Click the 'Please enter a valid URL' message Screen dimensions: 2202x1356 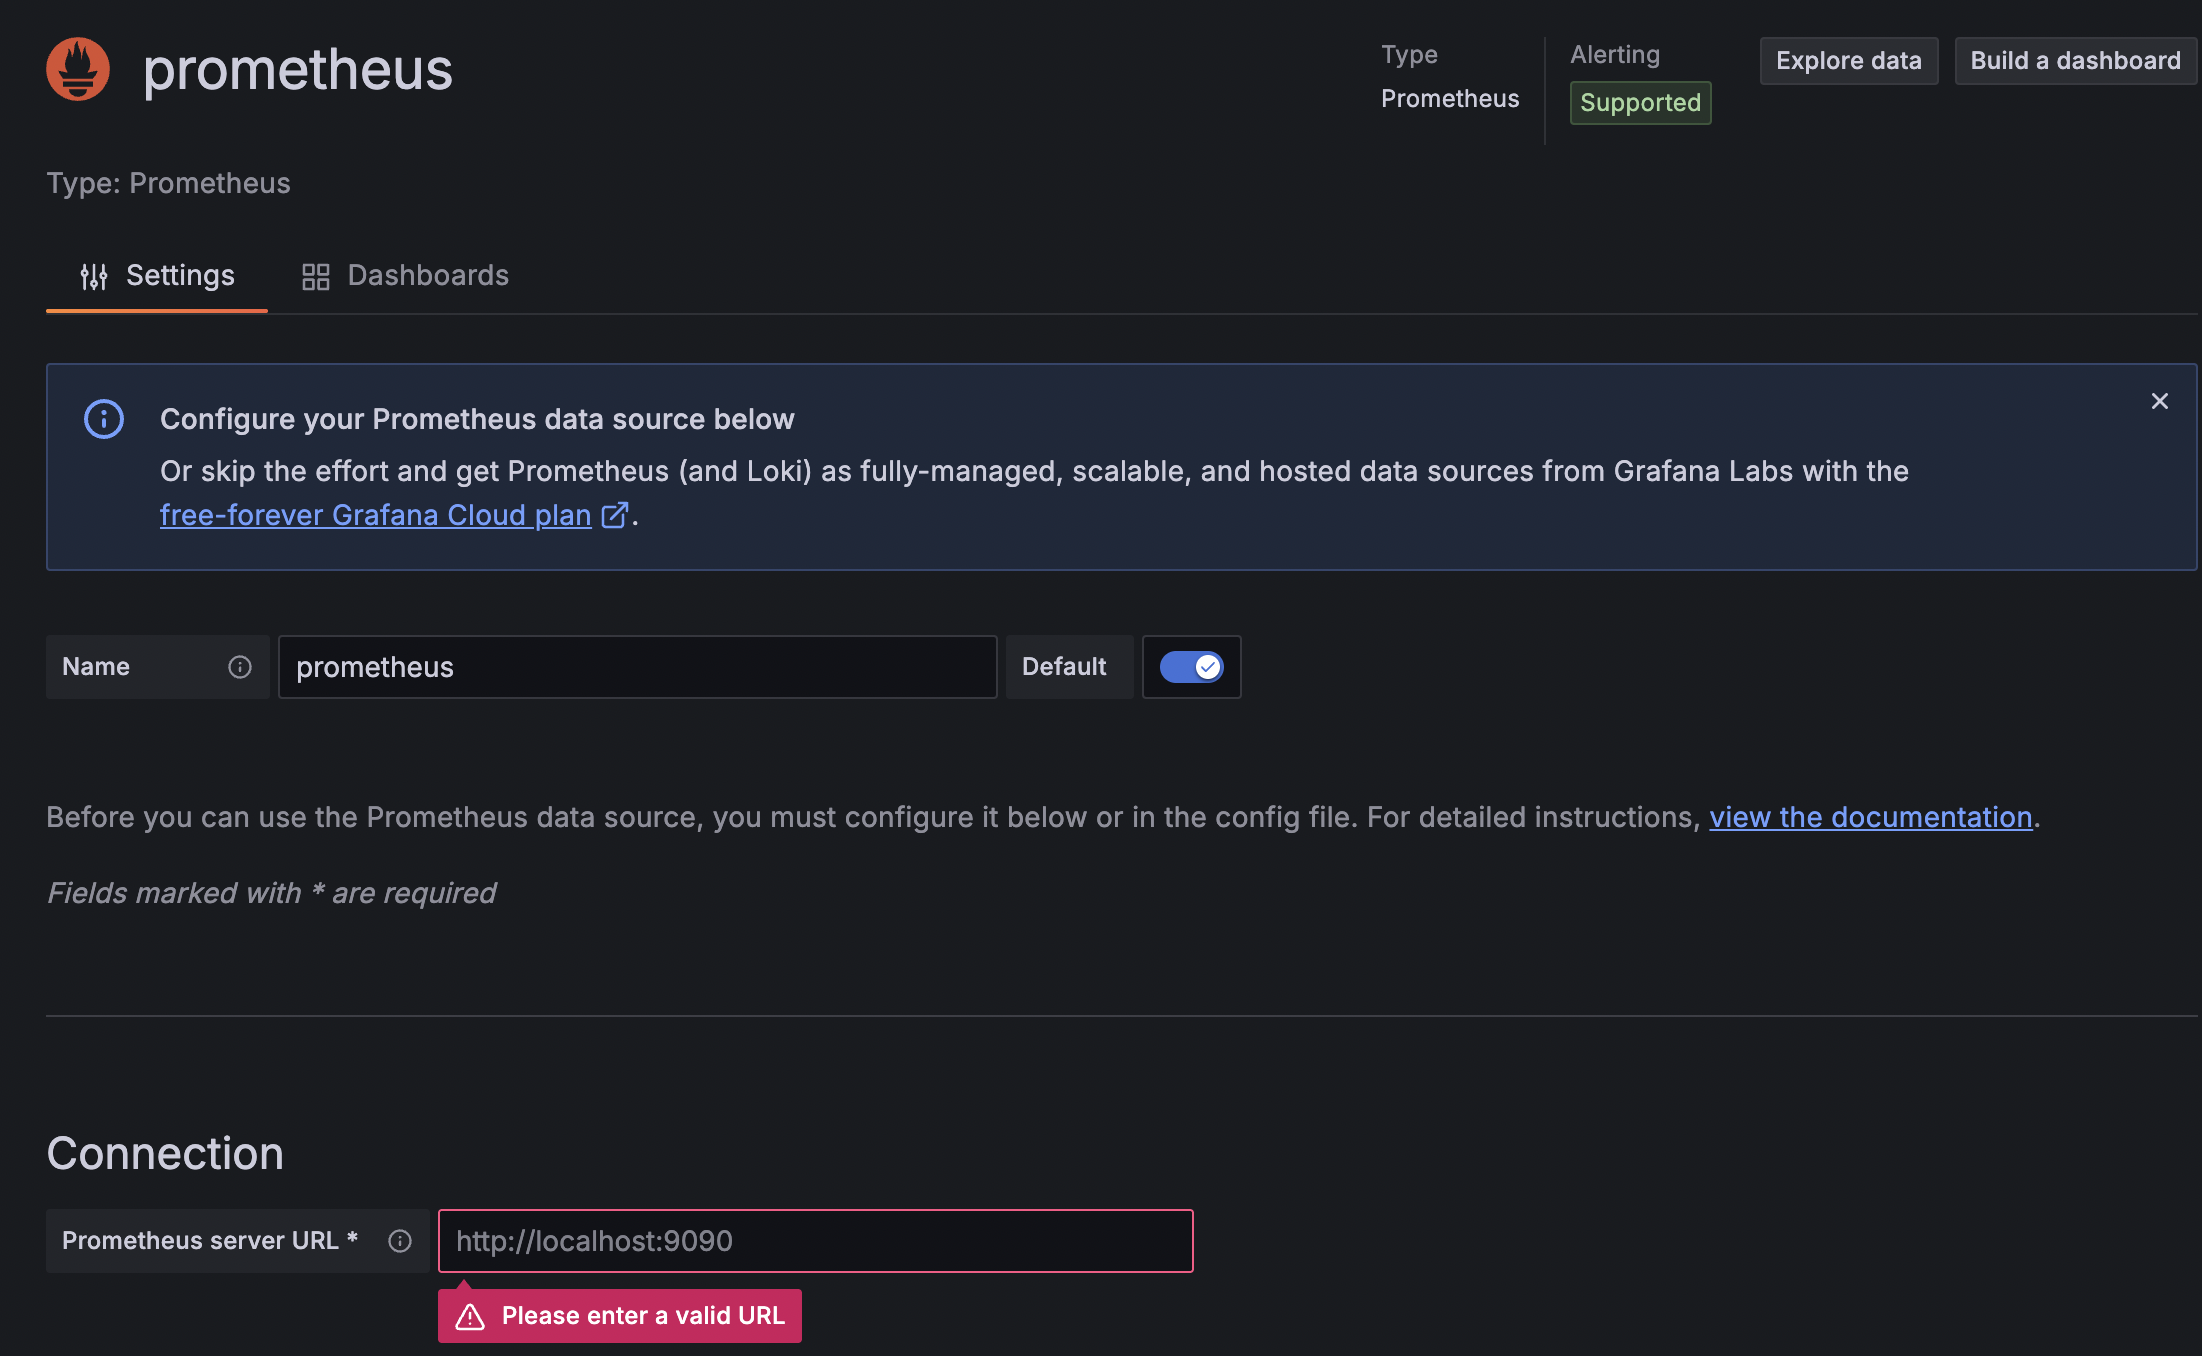(643, 1316)
